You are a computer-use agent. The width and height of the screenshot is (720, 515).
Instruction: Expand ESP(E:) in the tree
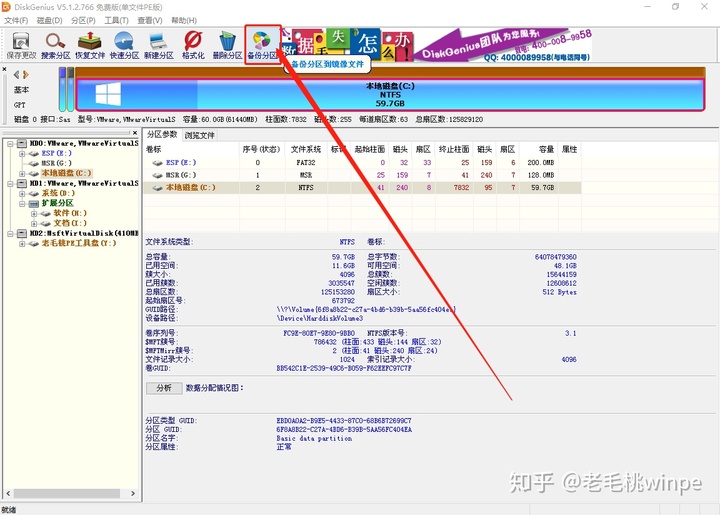[x=22, y=154]
